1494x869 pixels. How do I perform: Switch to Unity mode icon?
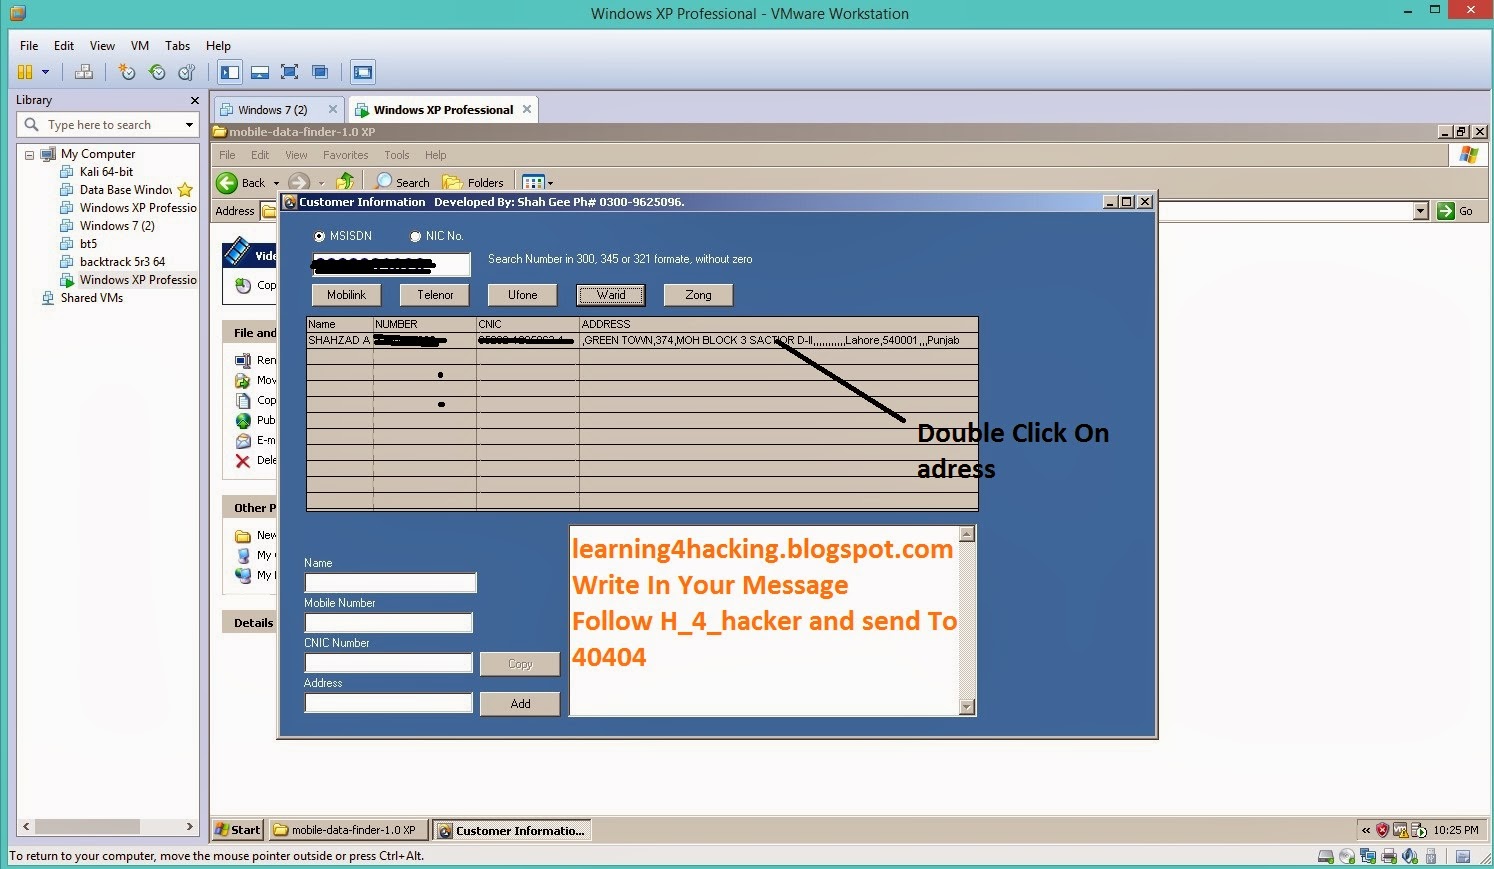(320, 72)
